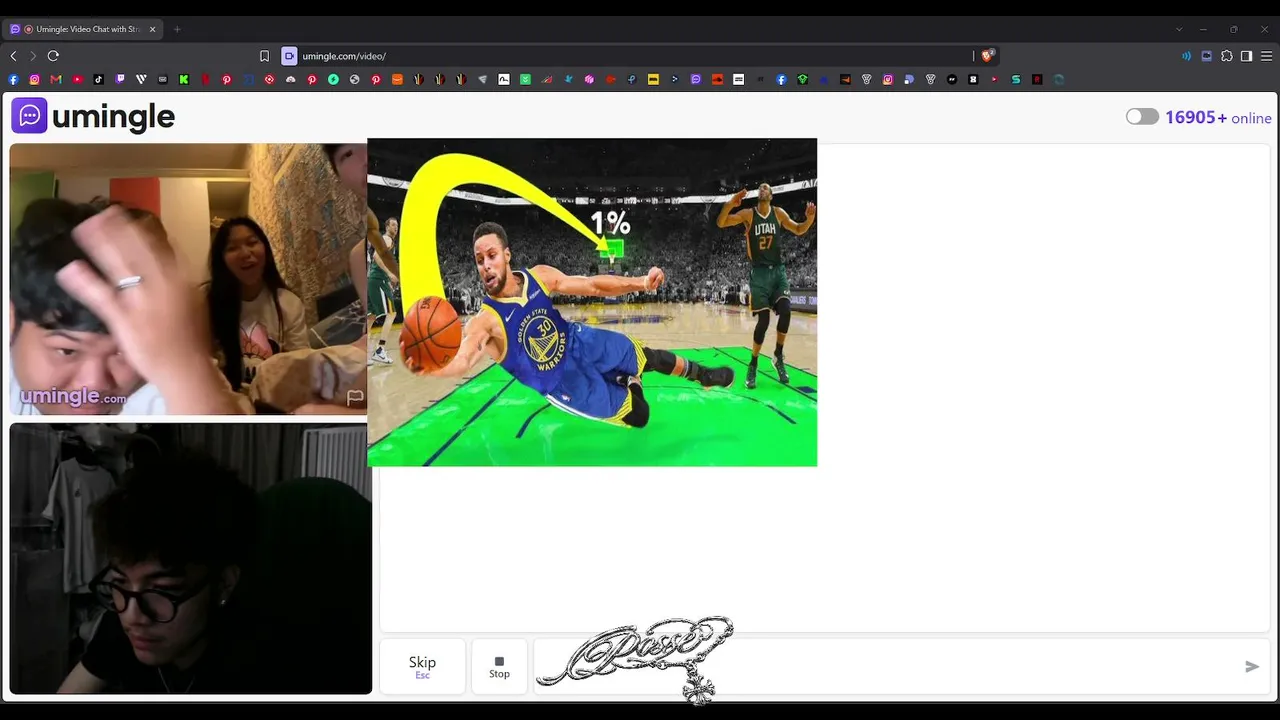This screenshot has width=1280, height=720.
Task: Toggle the browser sidebar panel
Action: click(1246, 56)
